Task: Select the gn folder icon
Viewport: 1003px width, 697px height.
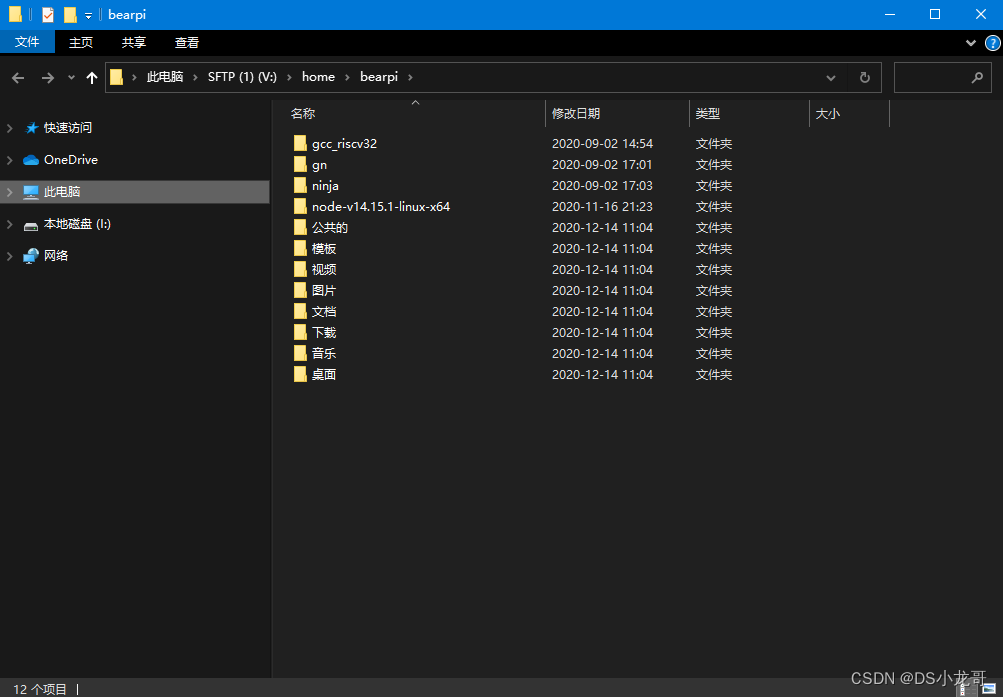Action: (x=300, y=164)
